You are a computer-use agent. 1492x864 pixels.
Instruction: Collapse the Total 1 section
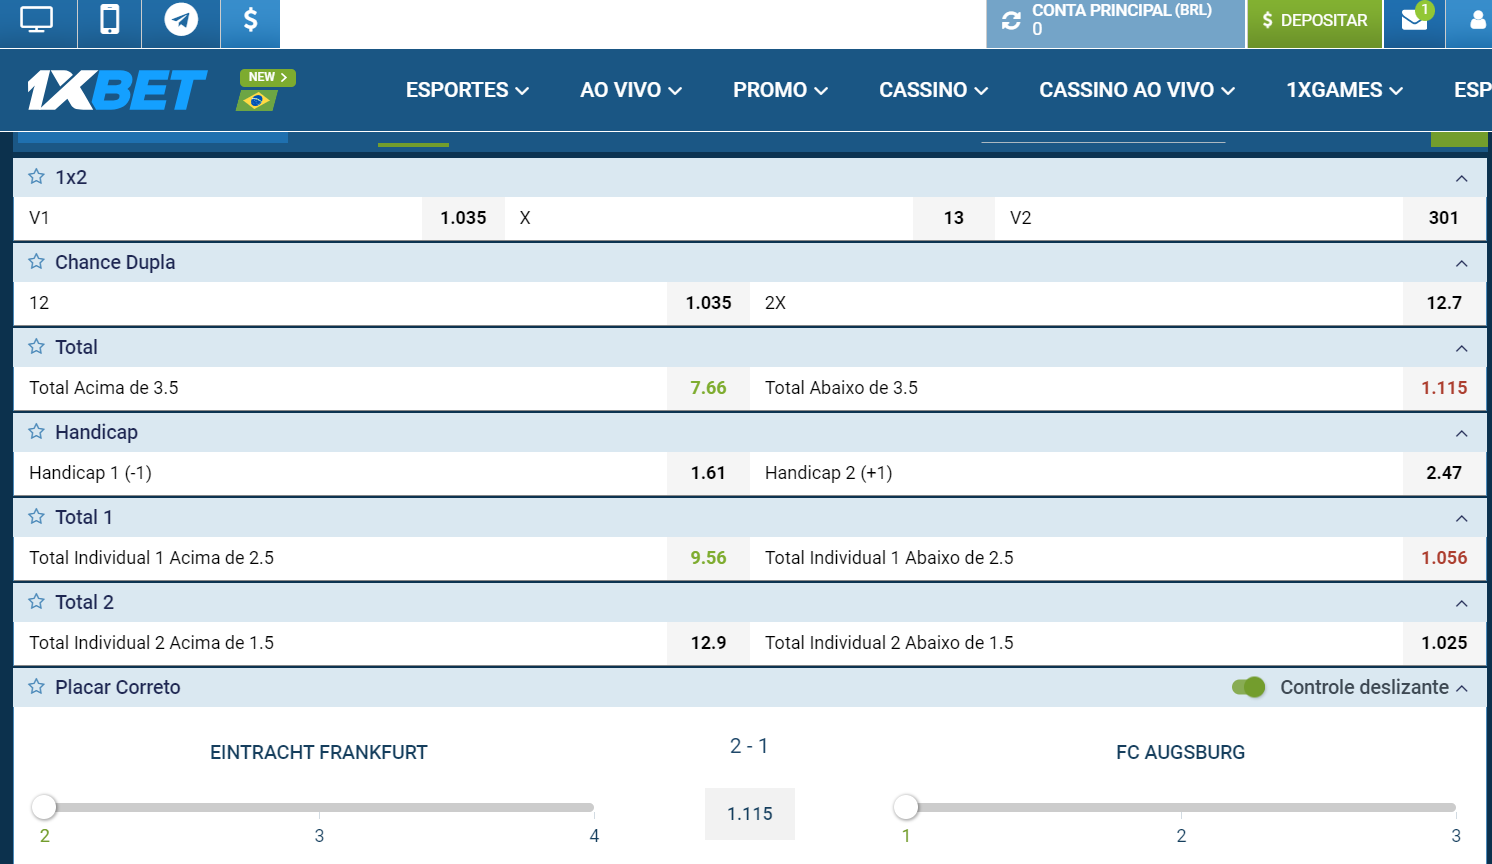(1462, 518)
